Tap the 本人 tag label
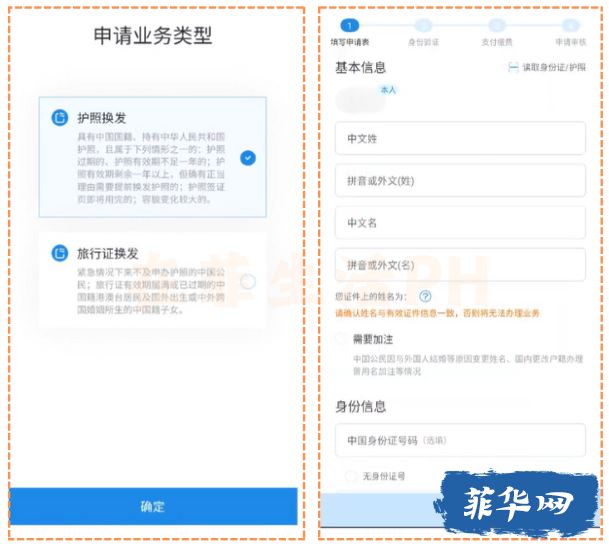The width and height of the screenshot is (609, 550). coord(388,90)
